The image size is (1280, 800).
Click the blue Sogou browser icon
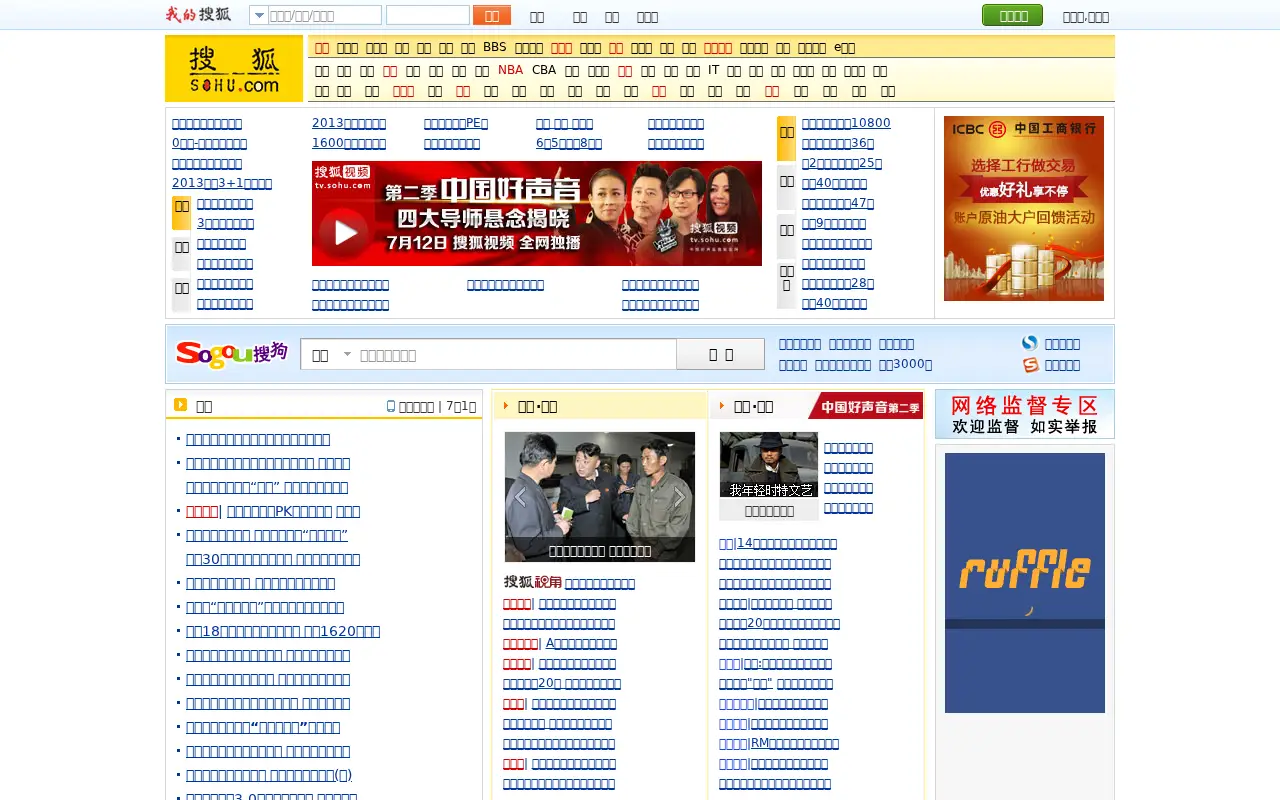1030,343
